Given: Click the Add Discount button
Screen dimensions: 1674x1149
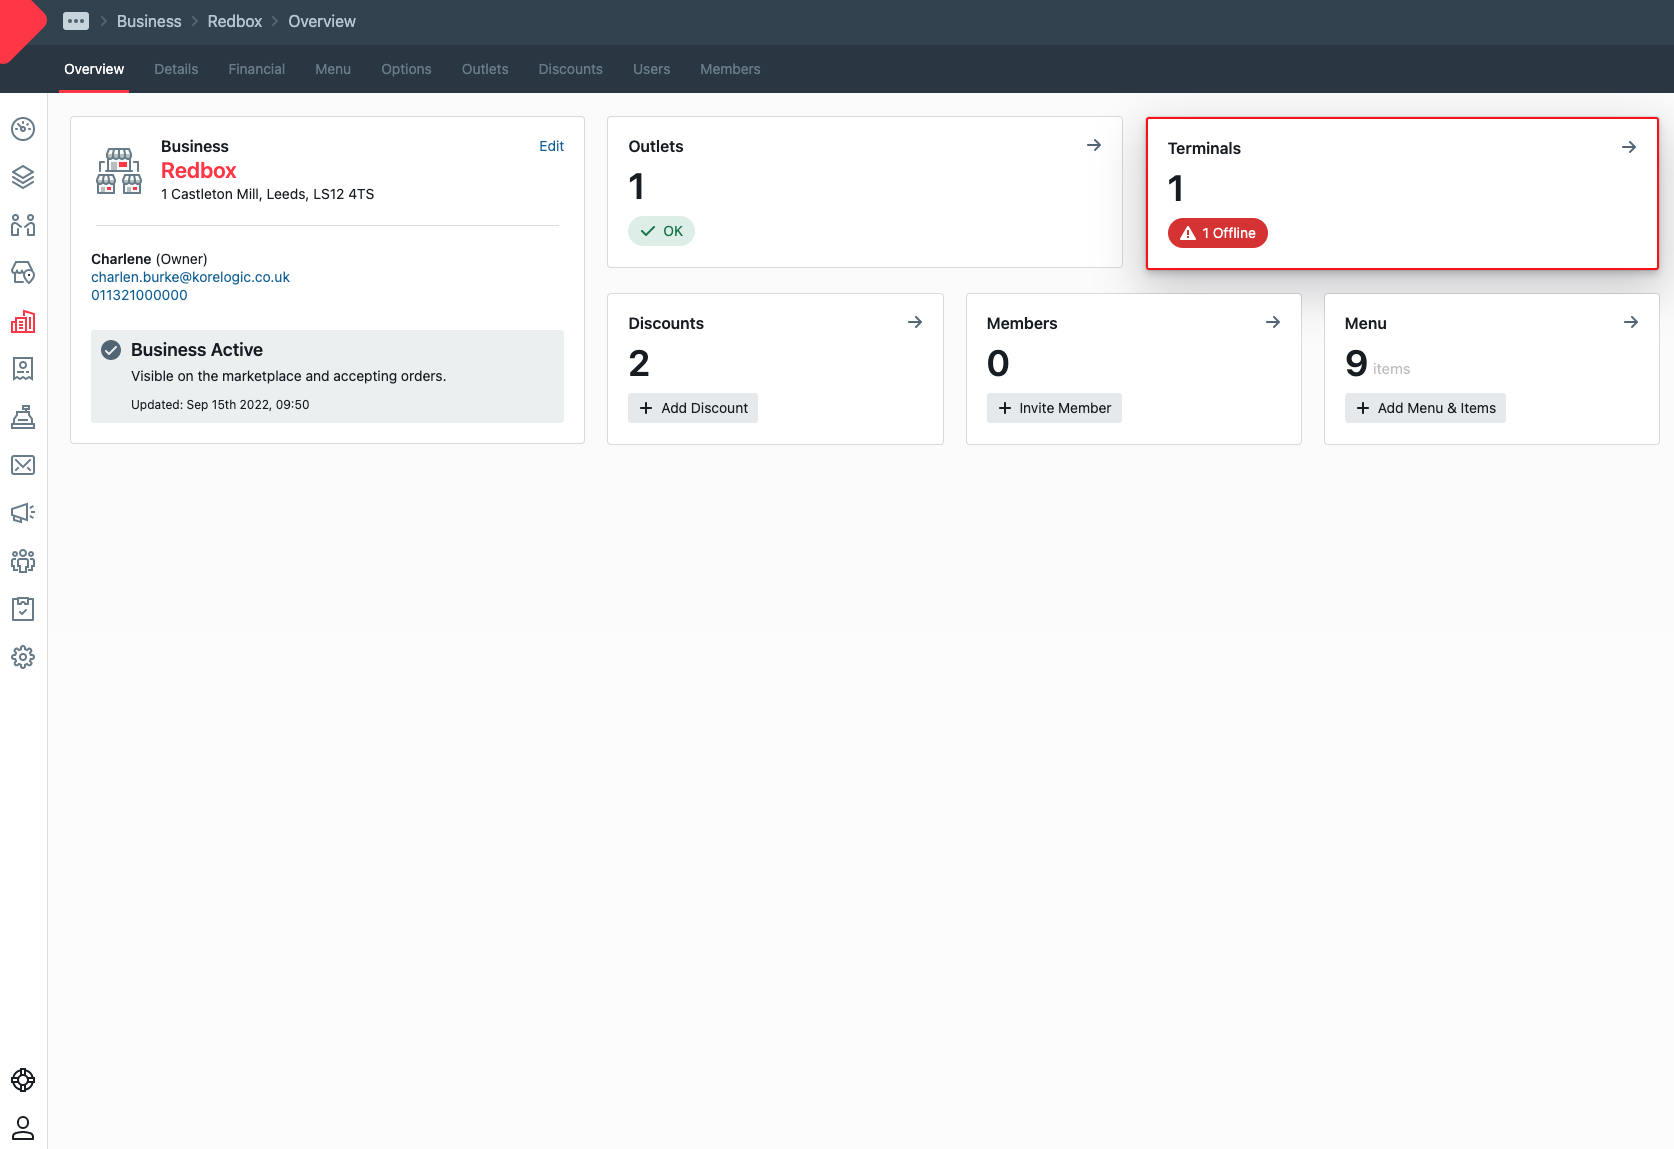Looking at the screenshot, I should [x=693, y=408].
